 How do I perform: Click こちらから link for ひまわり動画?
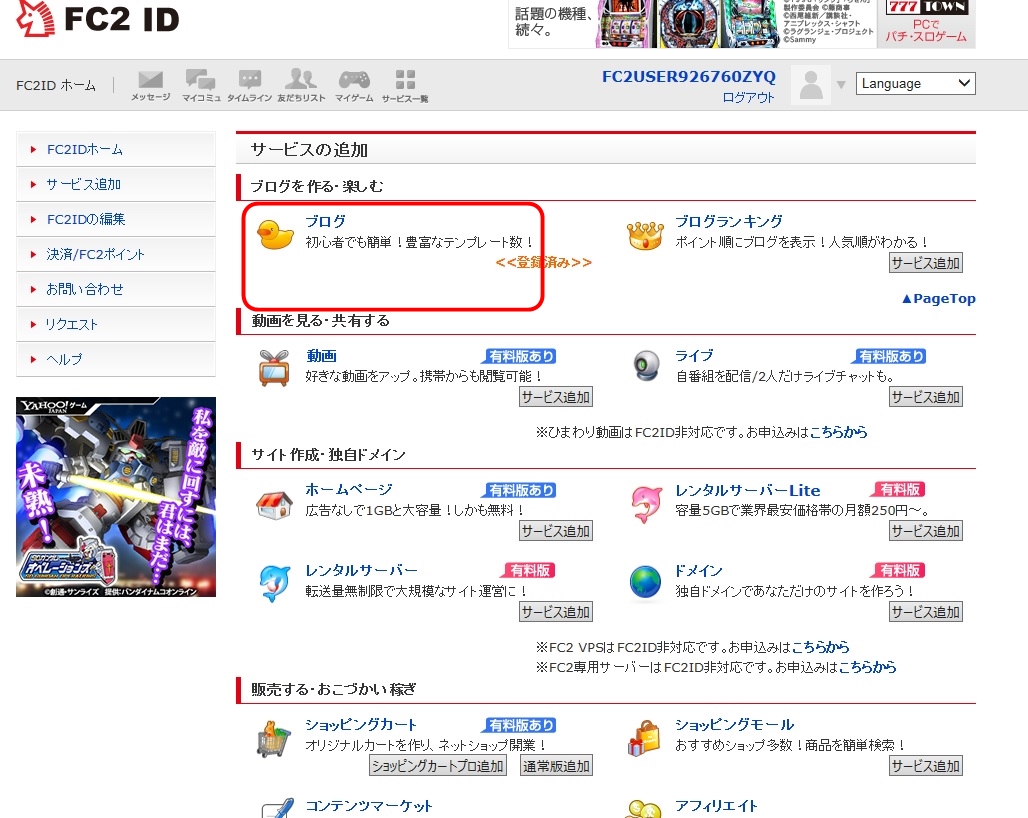(838, 432)
